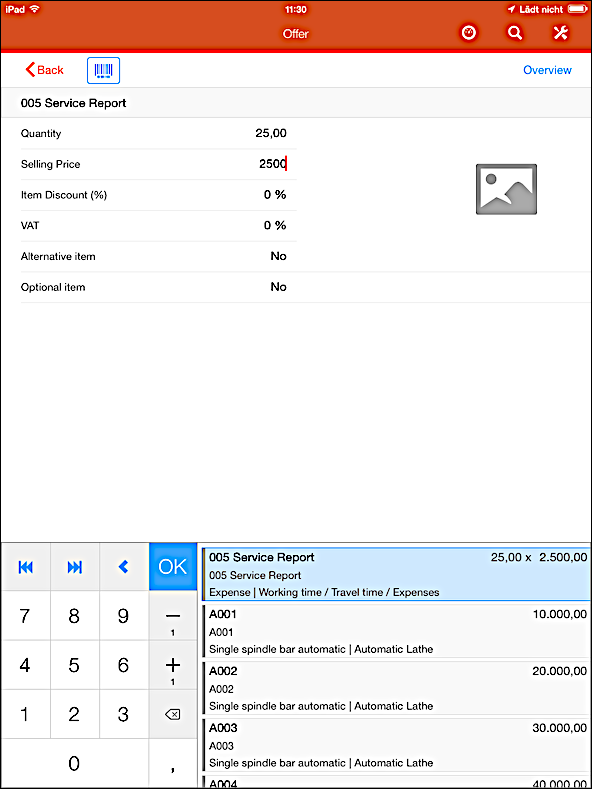Open the search magnifier in header
This screenshot has width=592, height=789.
[x=514, y=33]
